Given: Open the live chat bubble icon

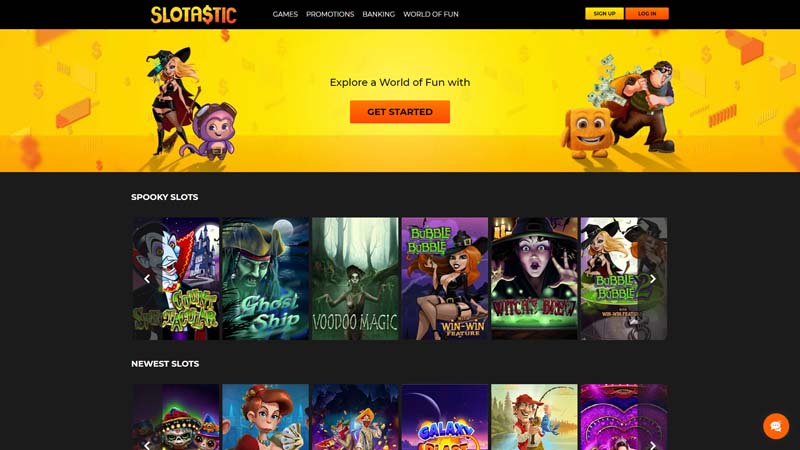Looking at the screenshot, I should tap(776, 426).
